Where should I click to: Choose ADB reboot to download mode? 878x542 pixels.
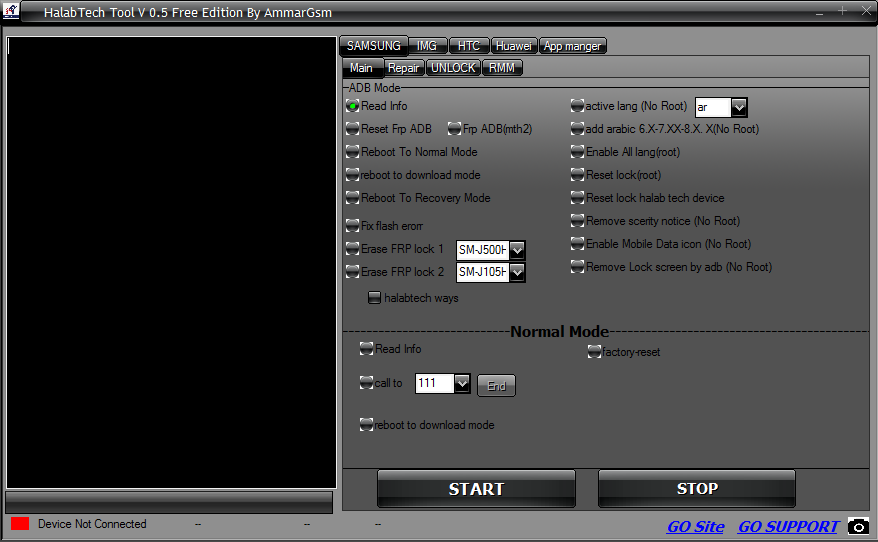pos(352,175)
